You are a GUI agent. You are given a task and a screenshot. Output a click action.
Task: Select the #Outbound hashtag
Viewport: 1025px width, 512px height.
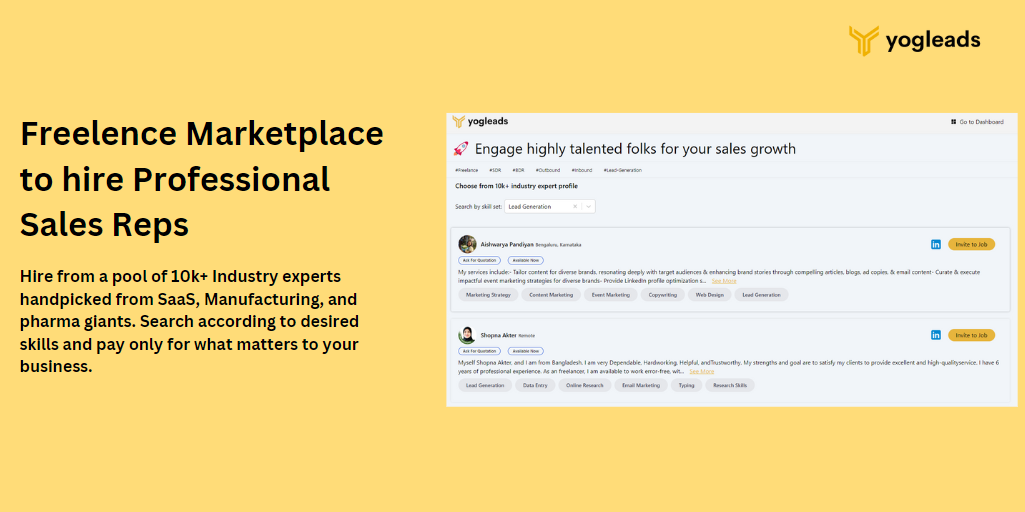548,170
